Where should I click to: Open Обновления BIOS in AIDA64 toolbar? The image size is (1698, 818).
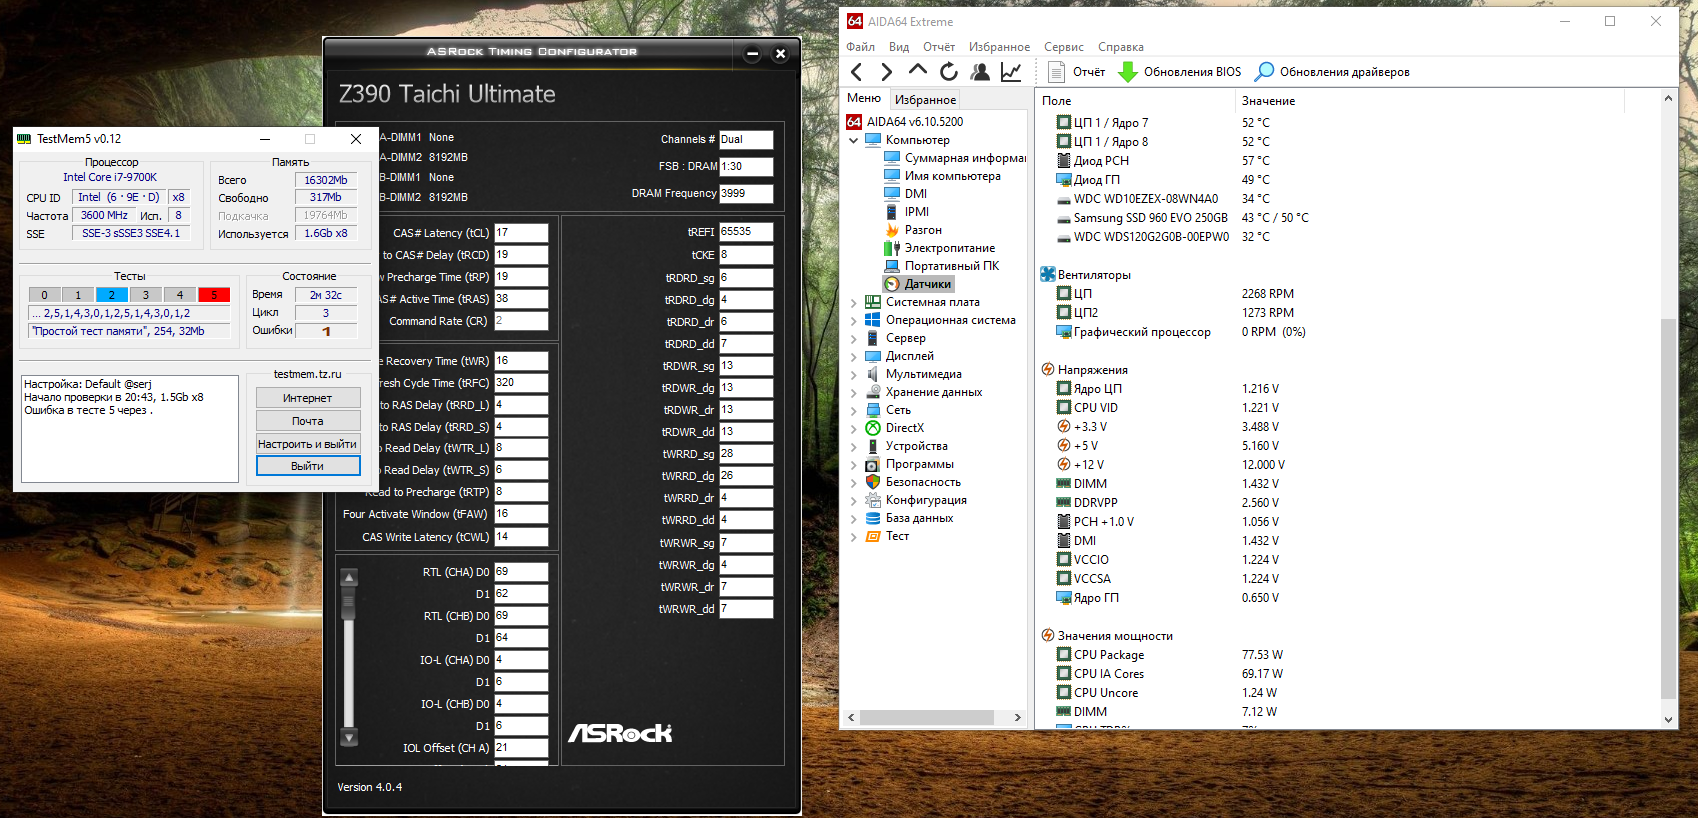(x=1180, y=72)
